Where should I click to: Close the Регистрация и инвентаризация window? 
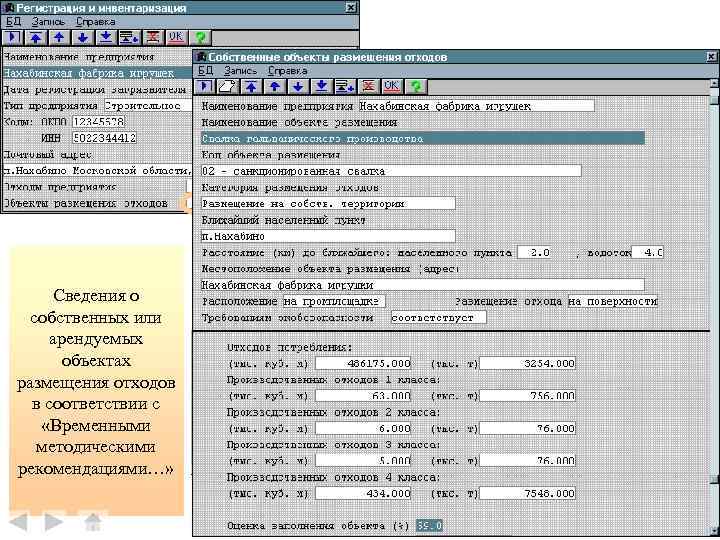(350, 7)
